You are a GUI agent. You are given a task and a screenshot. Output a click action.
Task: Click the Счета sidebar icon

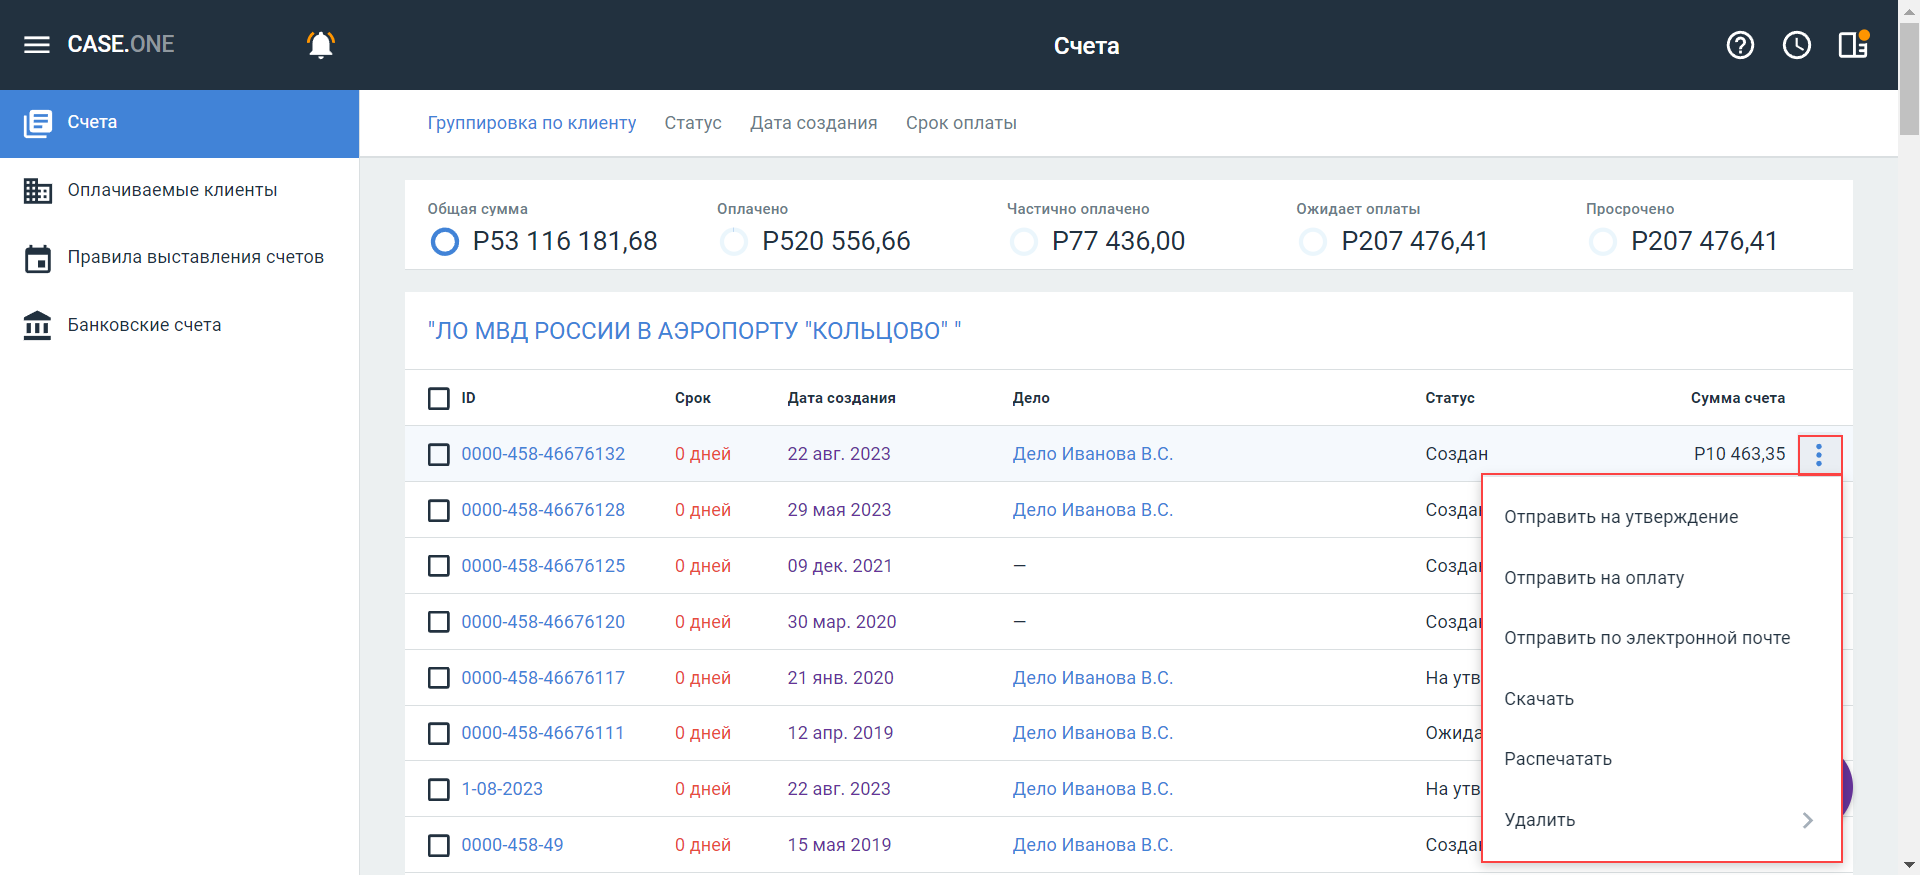(38, 123)
